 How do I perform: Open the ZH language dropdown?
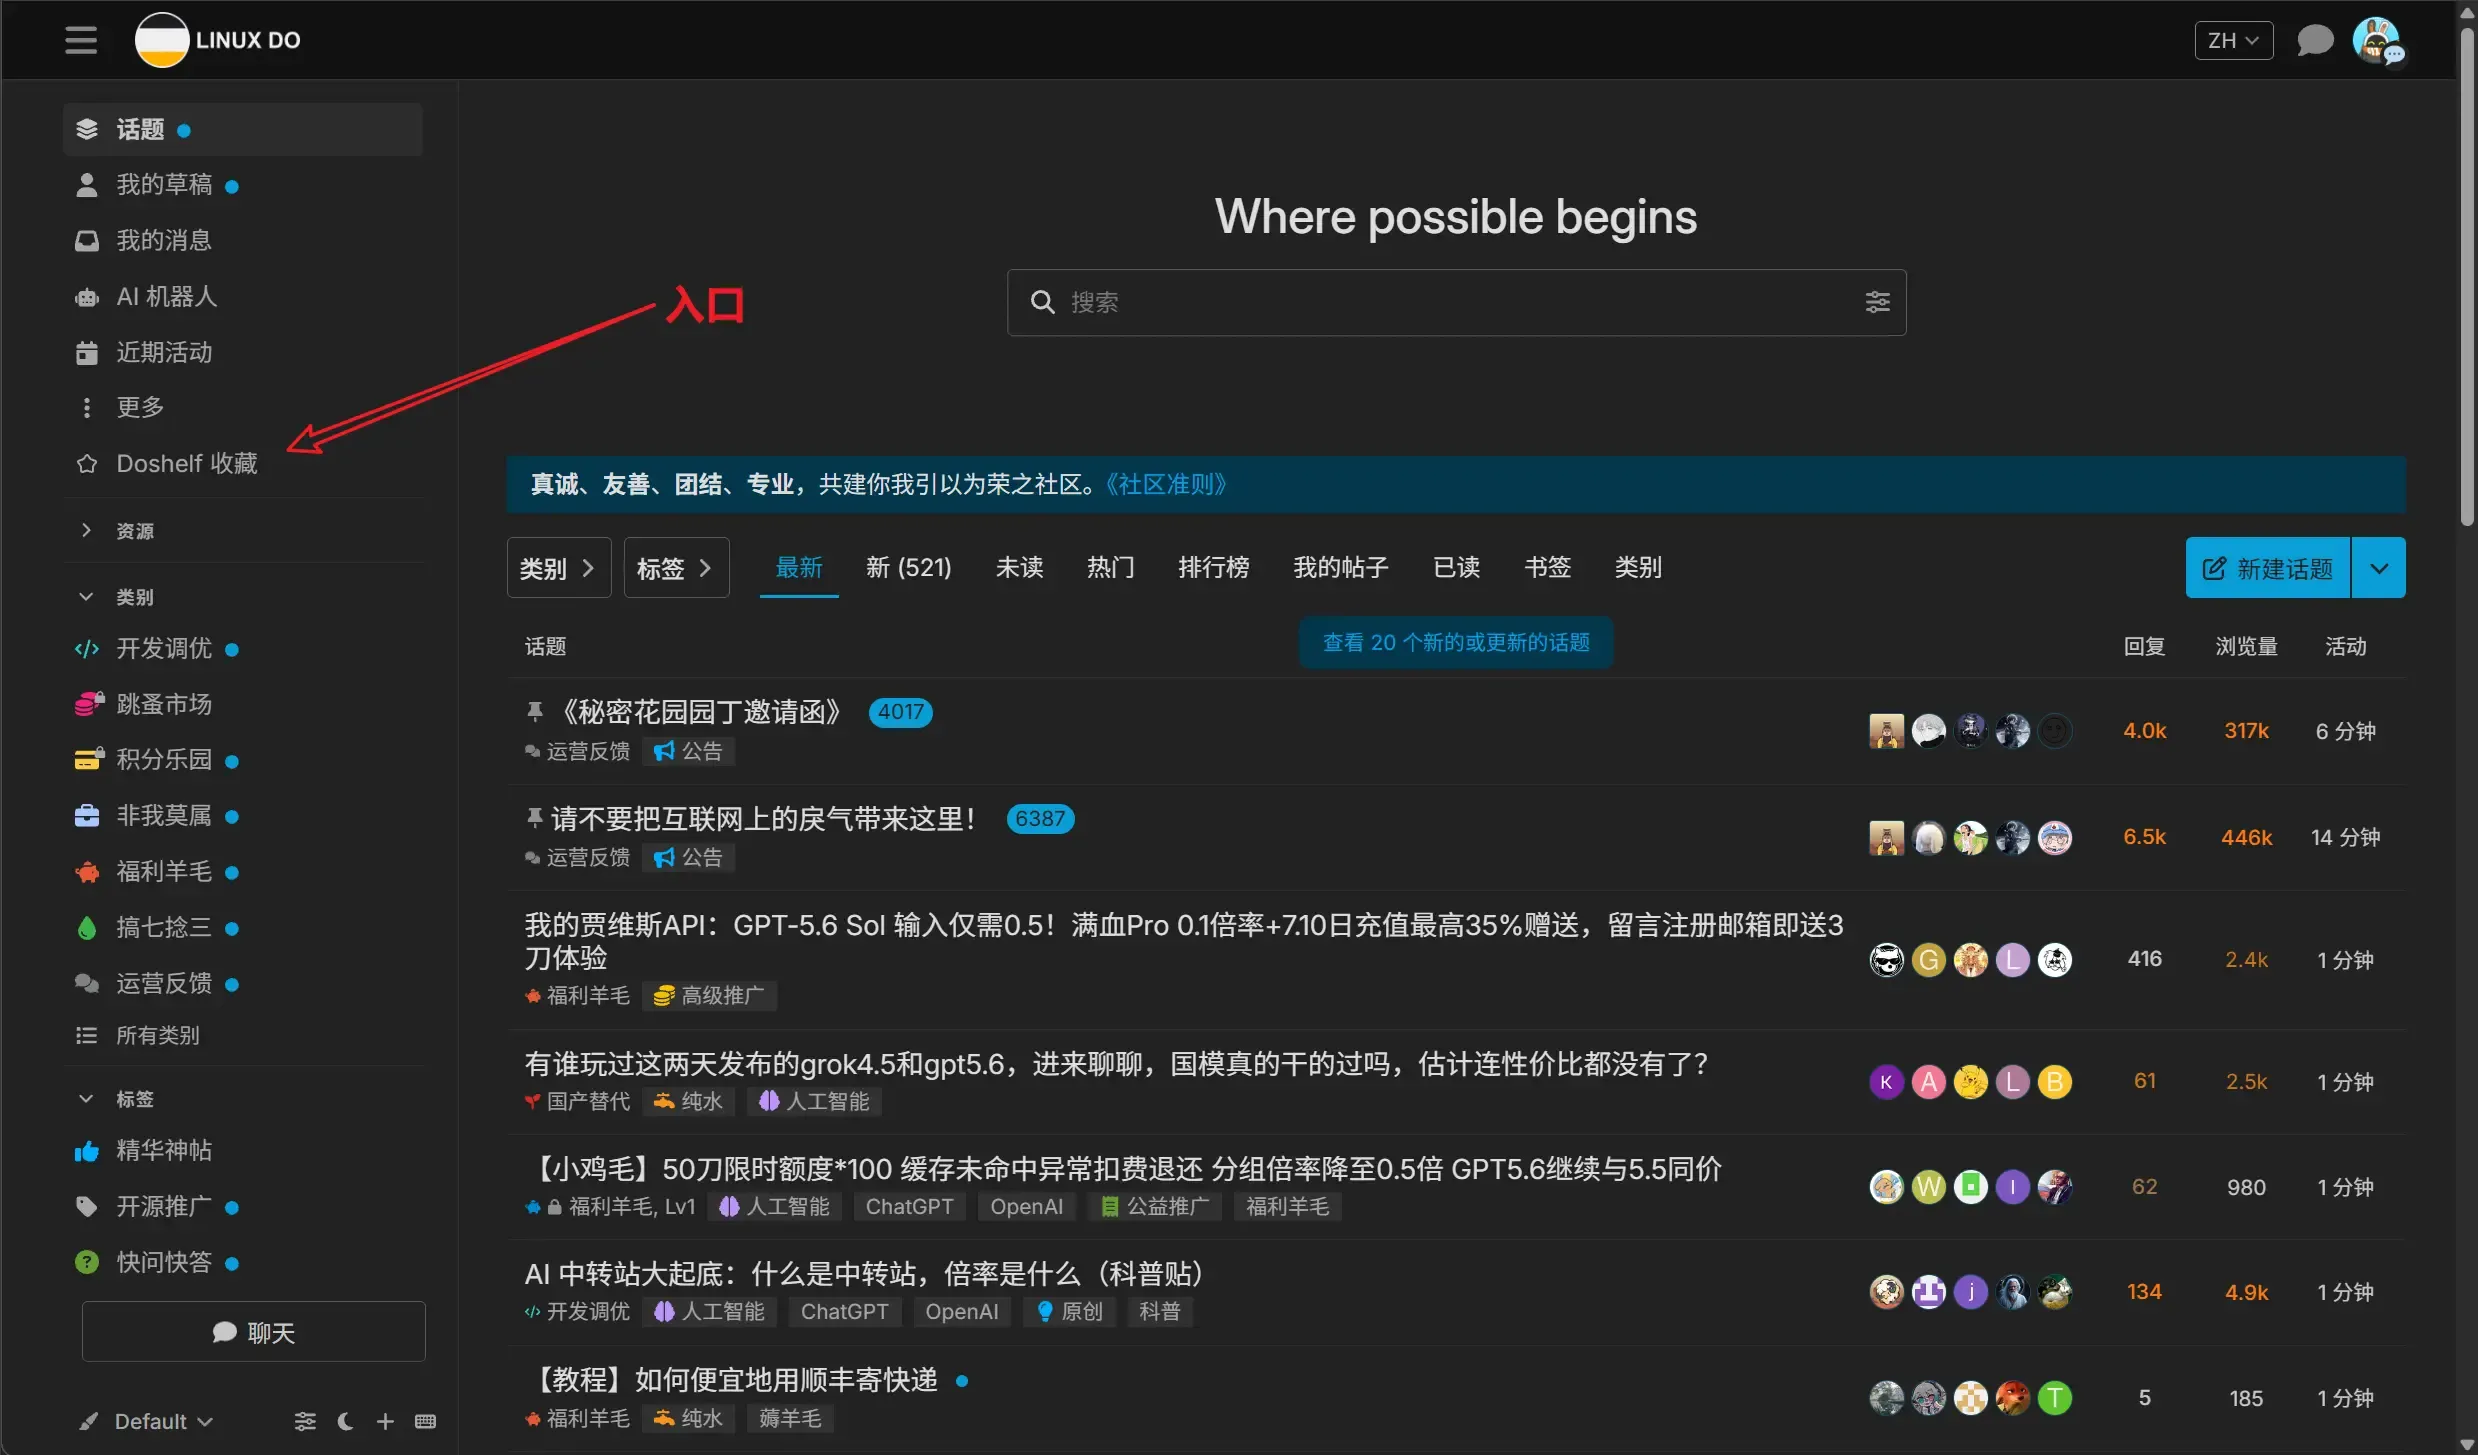pyautogui.click(x=2233, y=41)
